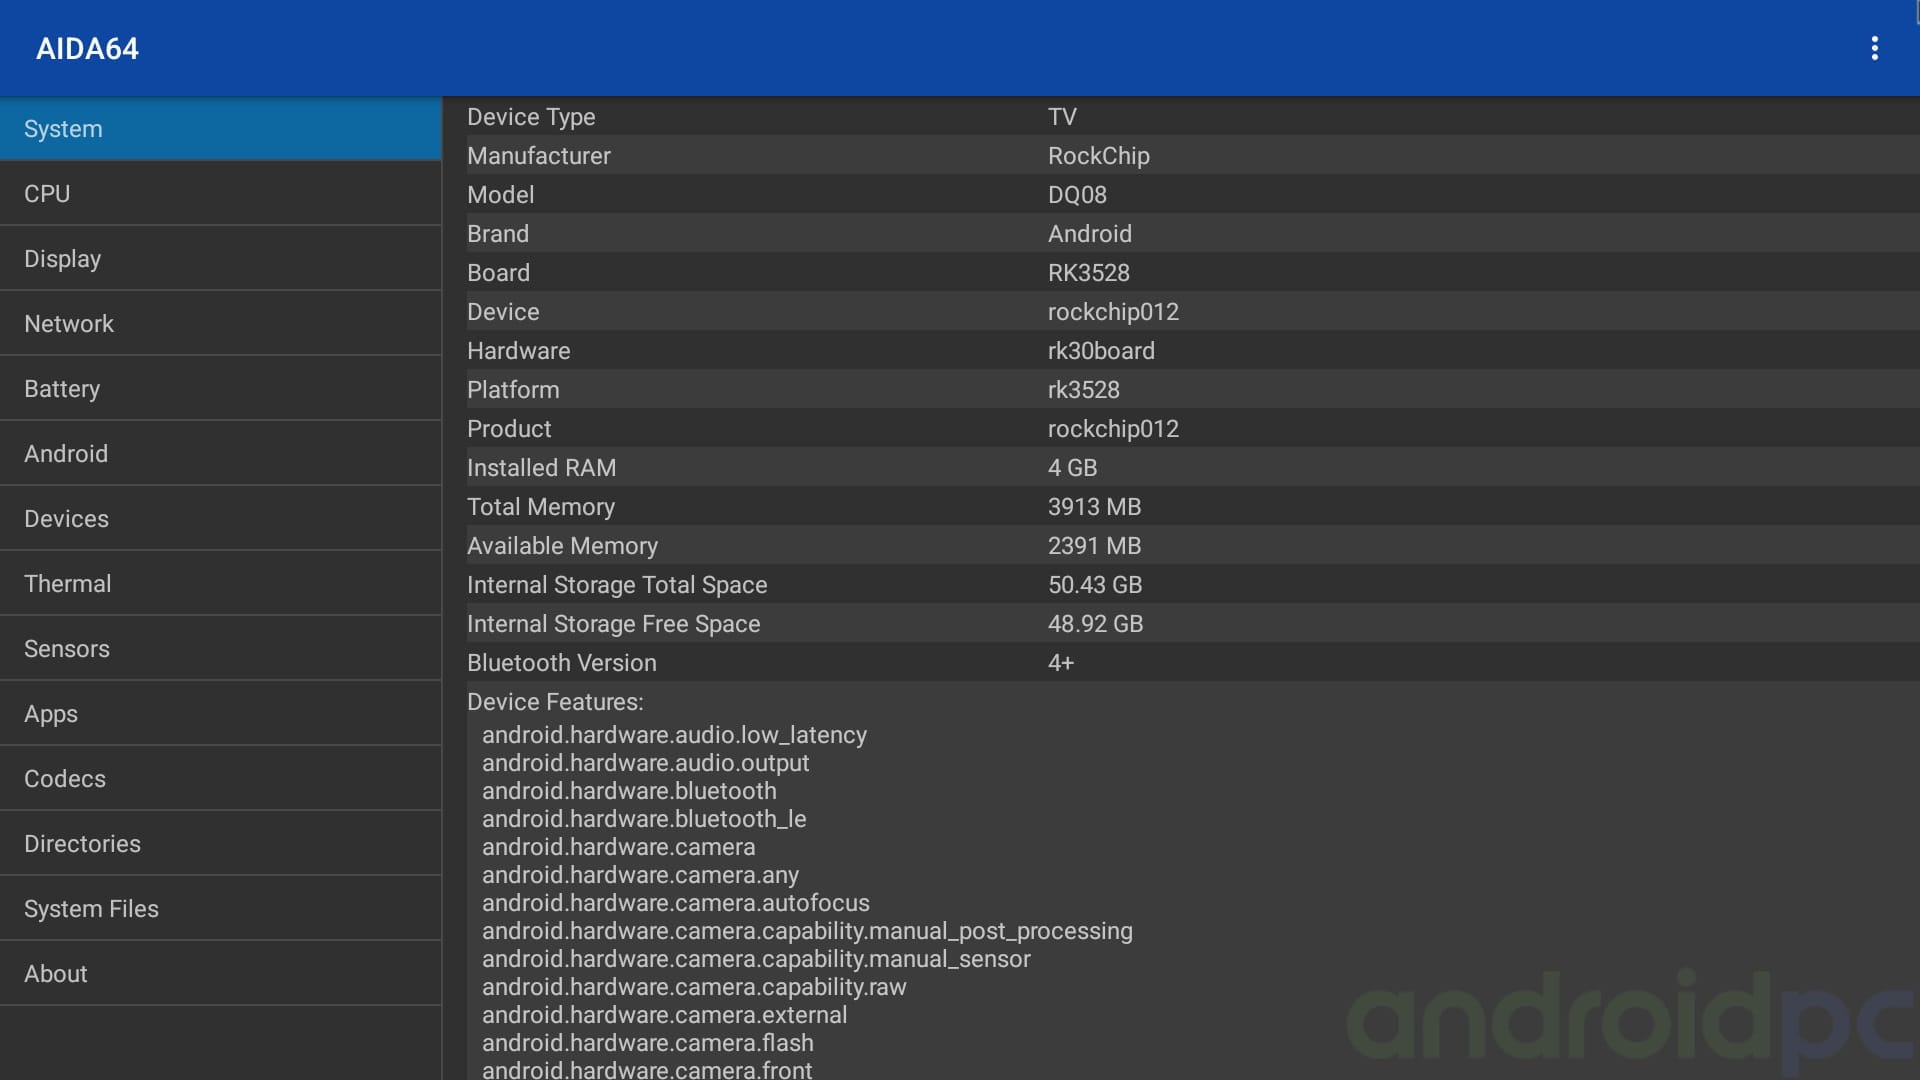The height and width of the screenshot is (1080, 1920).
Task: Open the Android section
Action: (220, 454)
